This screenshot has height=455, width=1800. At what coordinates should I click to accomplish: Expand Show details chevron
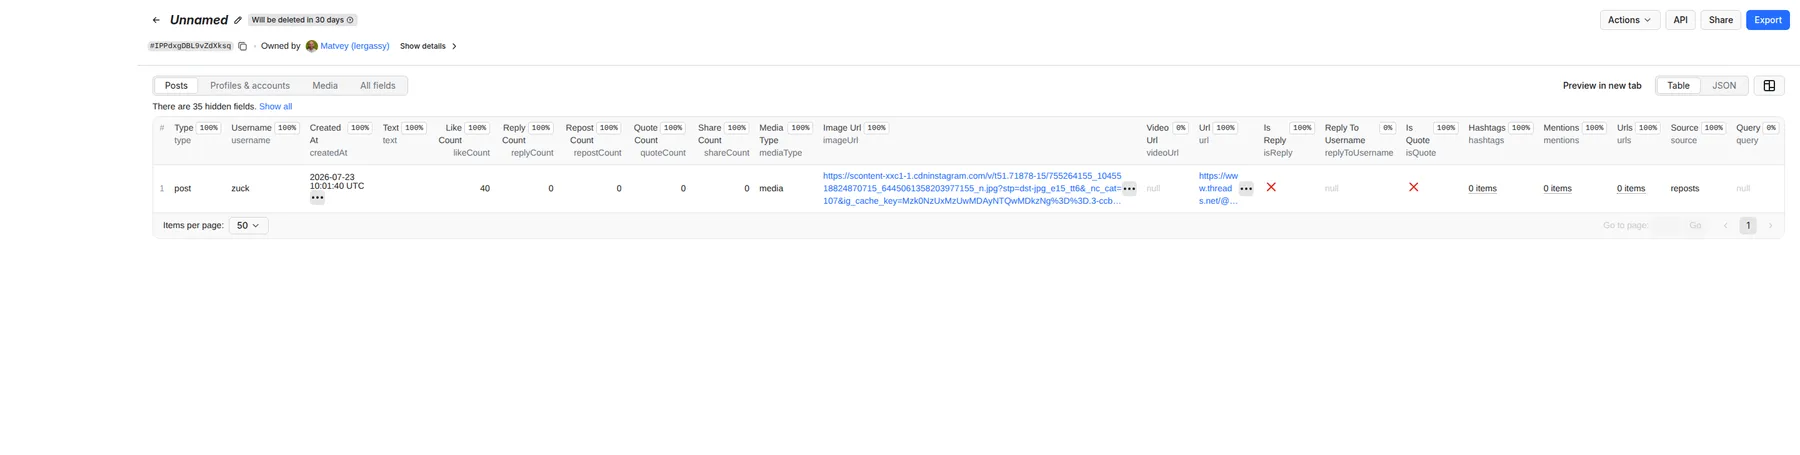[x=454, y=46]
